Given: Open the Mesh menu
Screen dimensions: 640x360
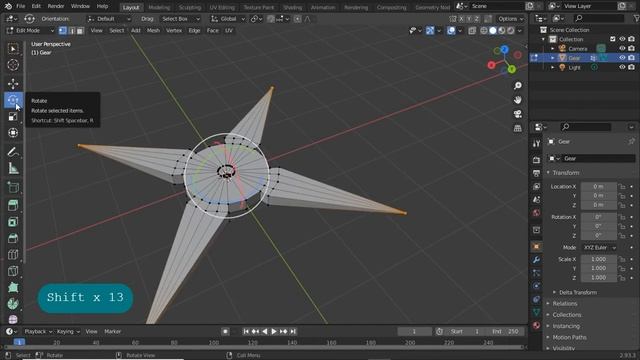Looking at the screenshot, I should coord(153,31).
